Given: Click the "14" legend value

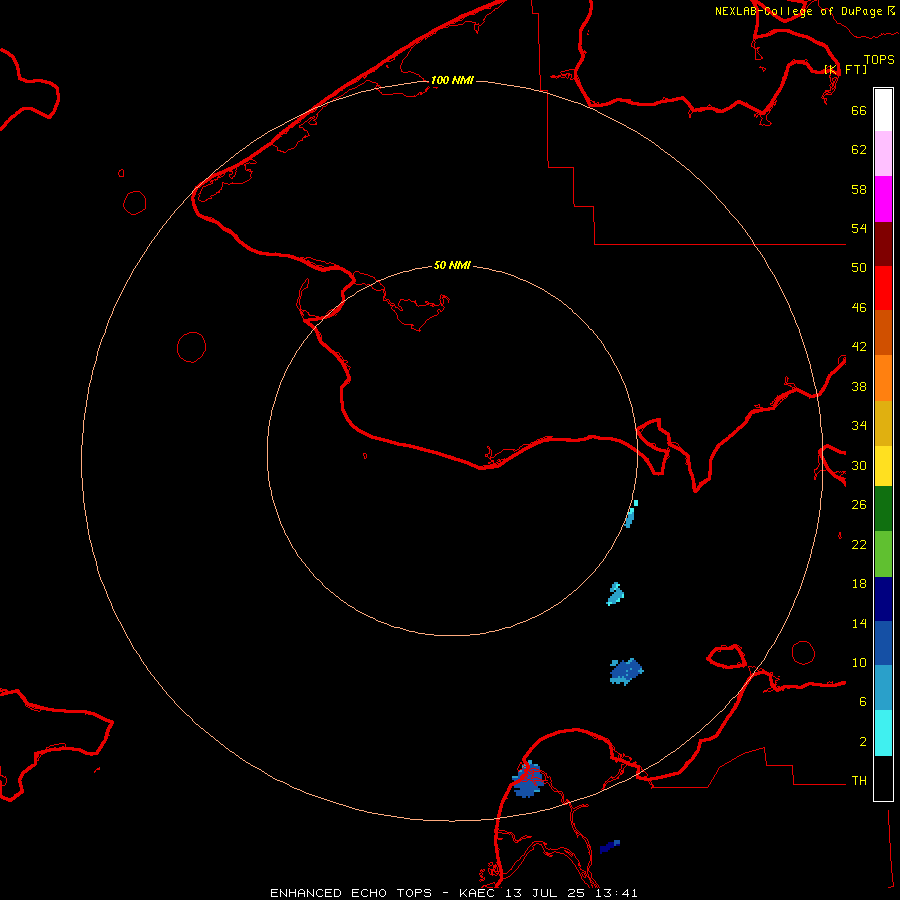Looking at the screenshot, I should [x=859, y=623].
